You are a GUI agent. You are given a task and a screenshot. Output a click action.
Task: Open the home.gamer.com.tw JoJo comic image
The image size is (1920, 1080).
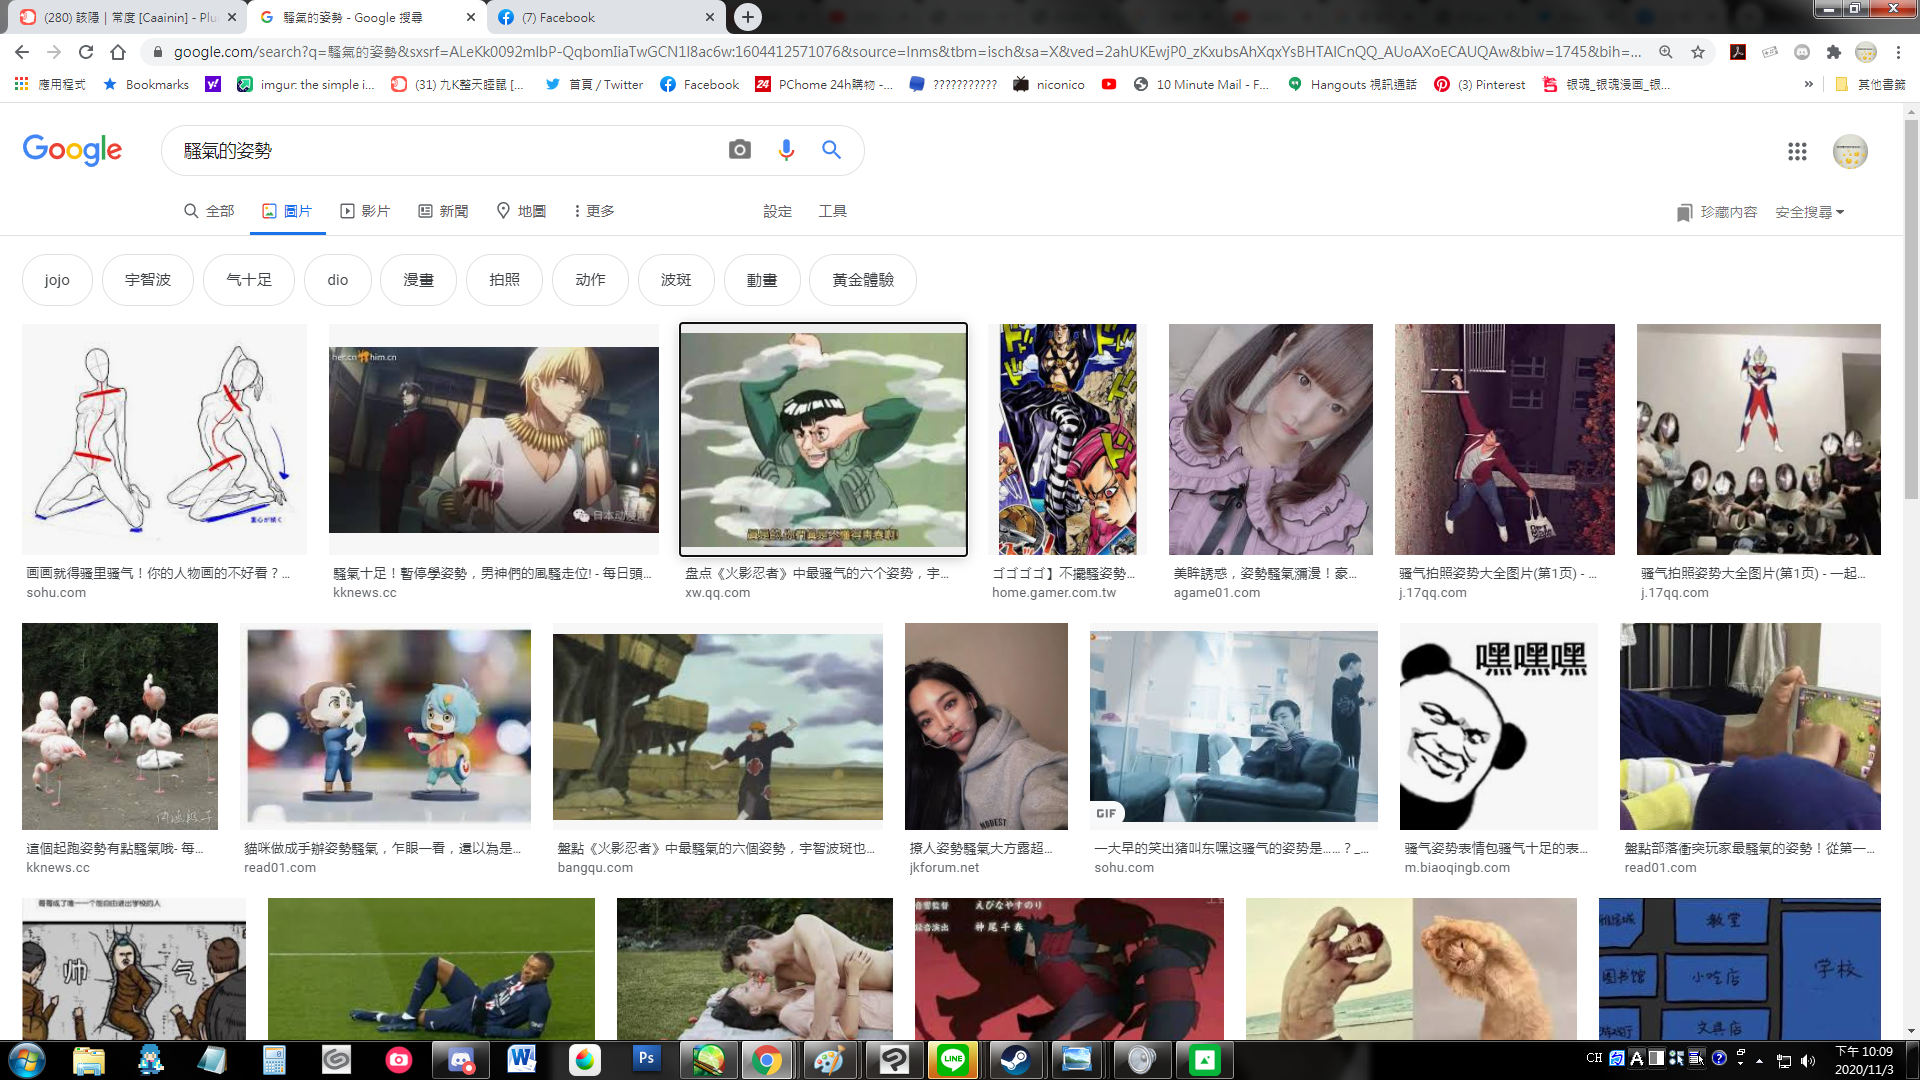point(1067,439)
